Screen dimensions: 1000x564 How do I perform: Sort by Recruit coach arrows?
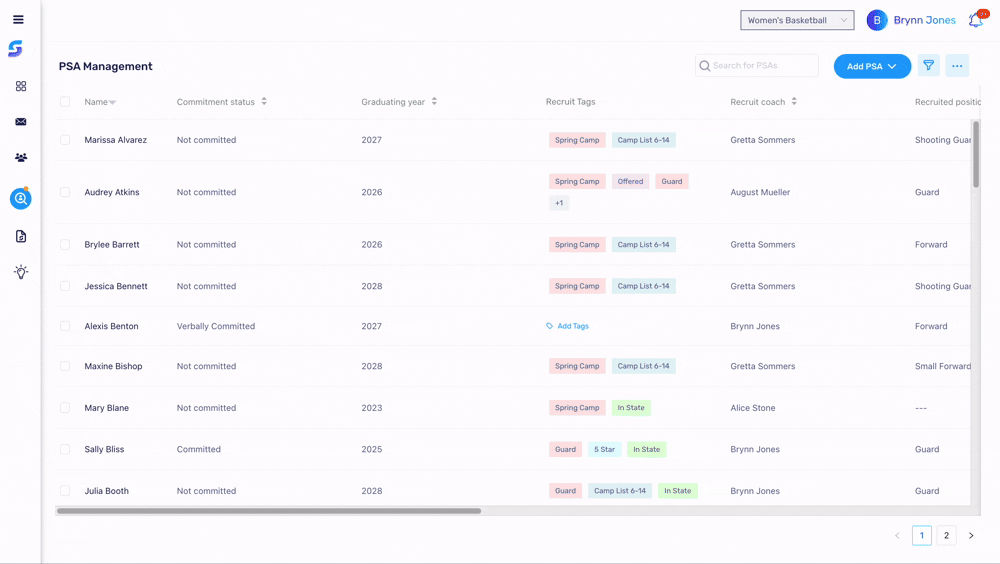pyautogui.click(x=794, y=101)
